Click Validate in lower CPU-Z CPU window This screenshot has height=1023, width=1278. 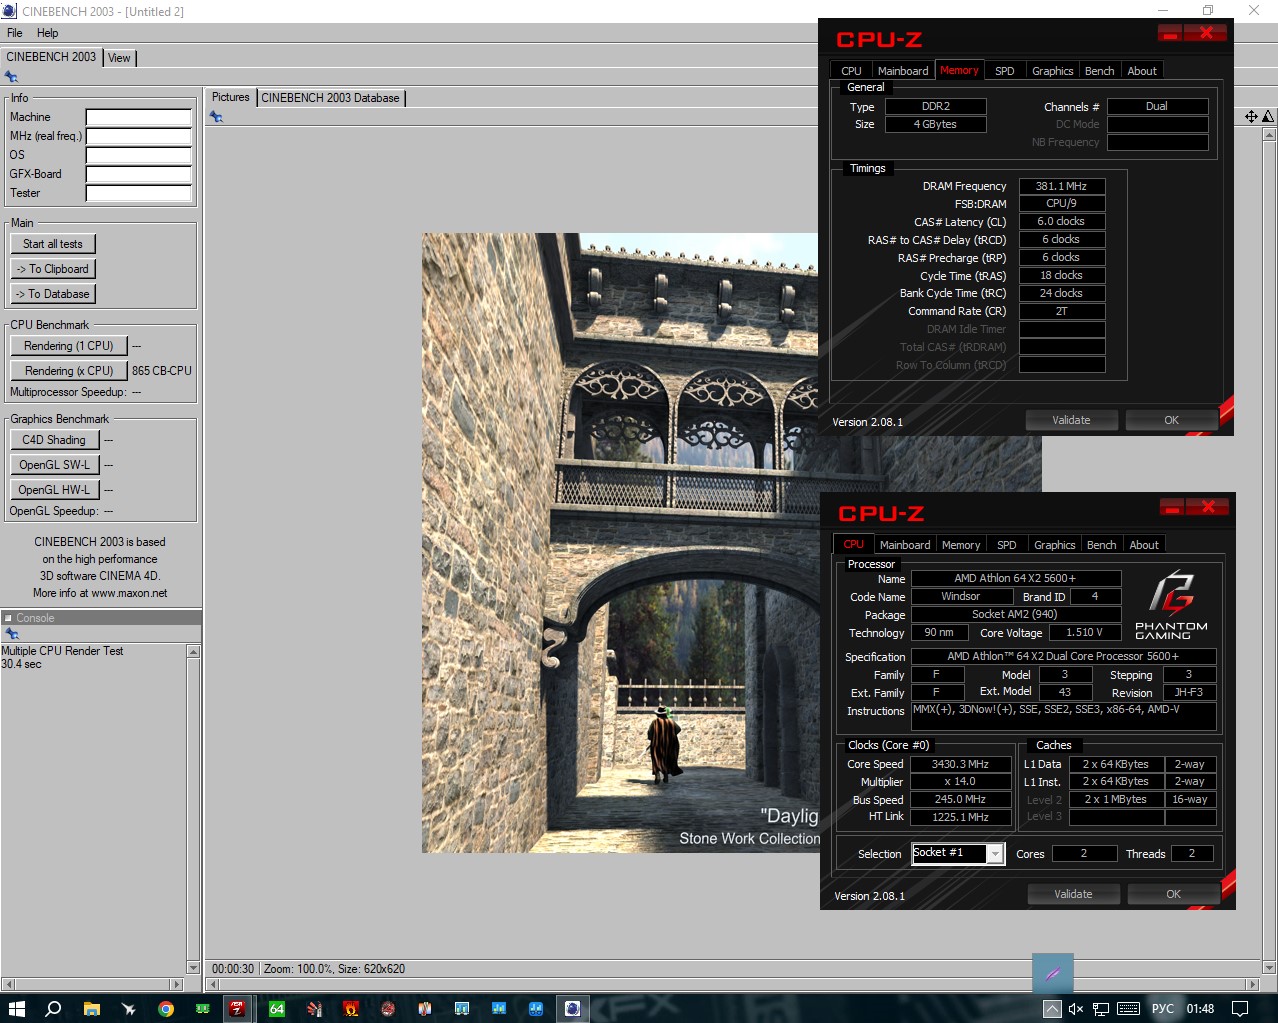tap(1073, 894)
